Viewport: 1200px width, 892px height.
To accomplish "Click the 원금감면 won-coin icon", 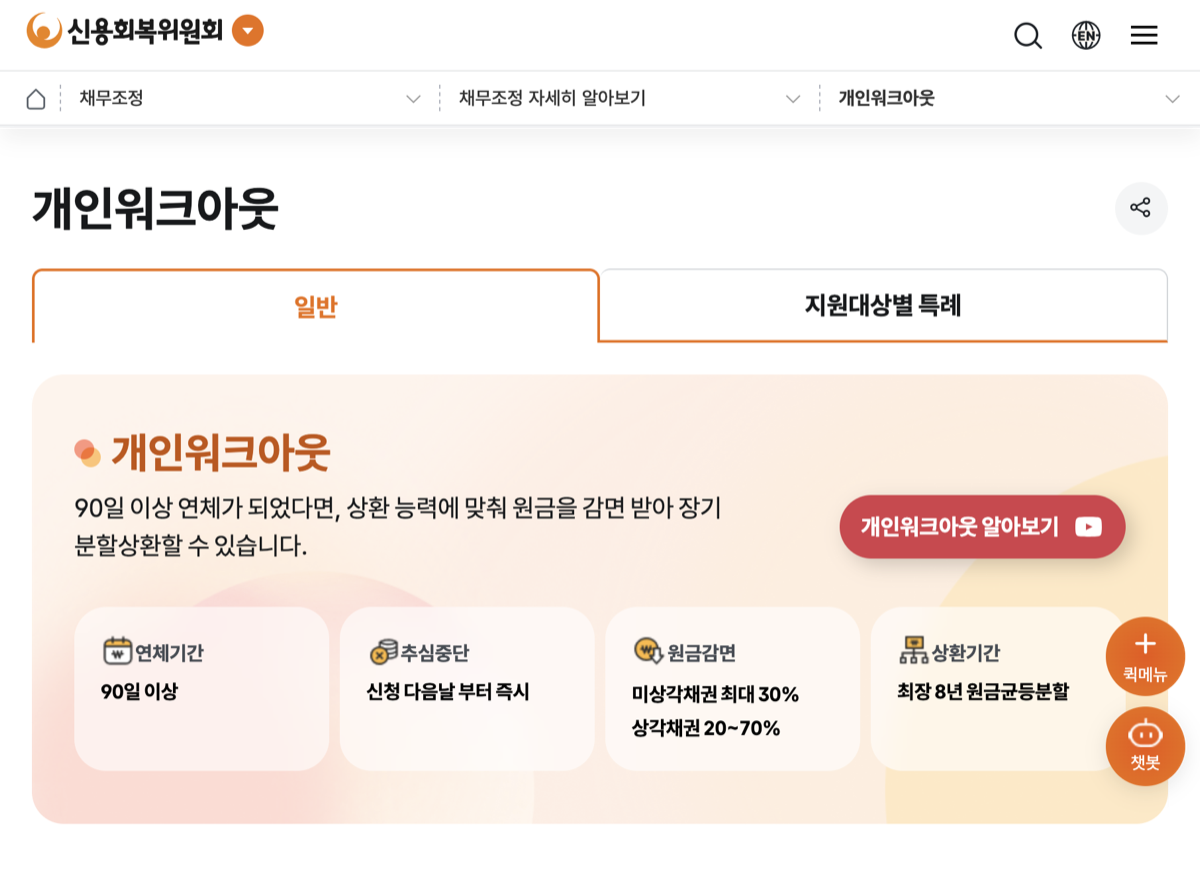I will pos(649,651).
